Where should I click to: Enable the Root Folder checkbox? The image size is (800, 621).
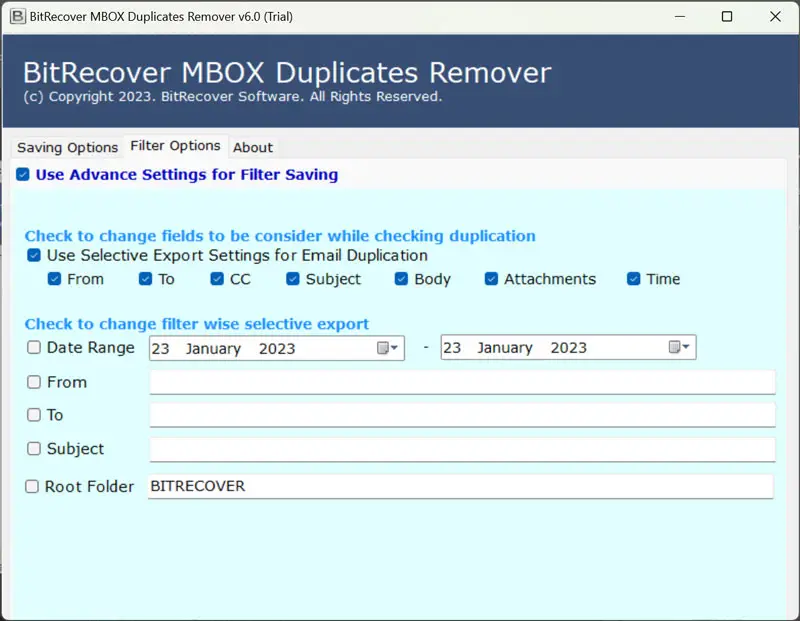[32, 486]
